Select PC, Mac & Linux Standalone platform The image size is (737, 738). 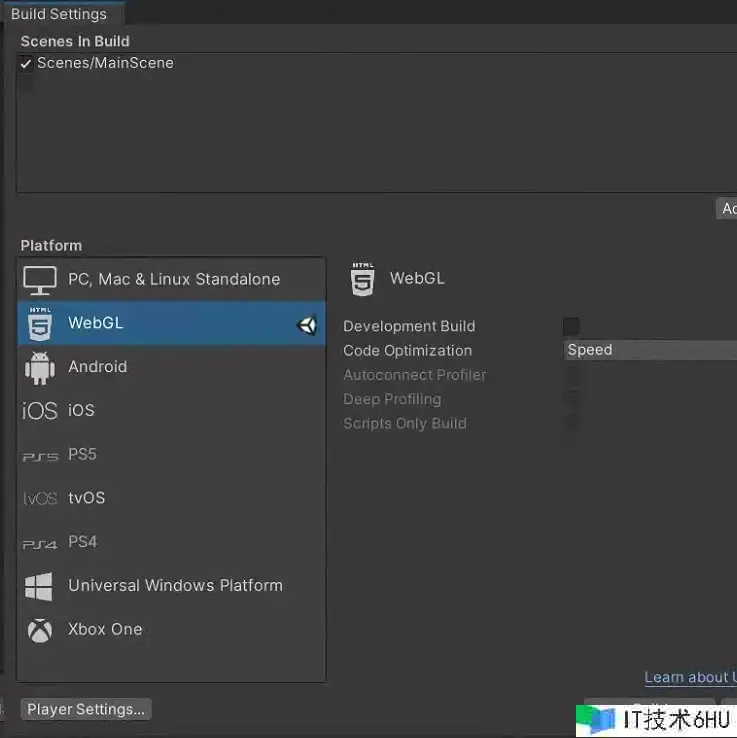click(x=171, y=280)
